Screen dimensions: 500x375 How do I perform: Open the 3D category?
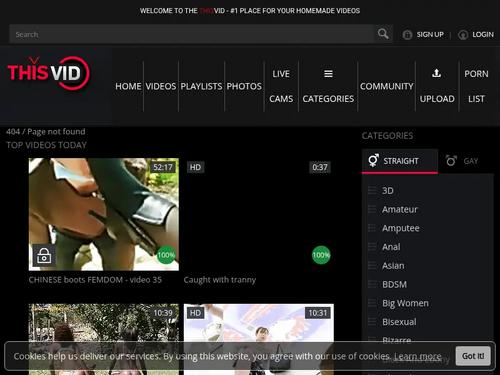pos(388,191)
